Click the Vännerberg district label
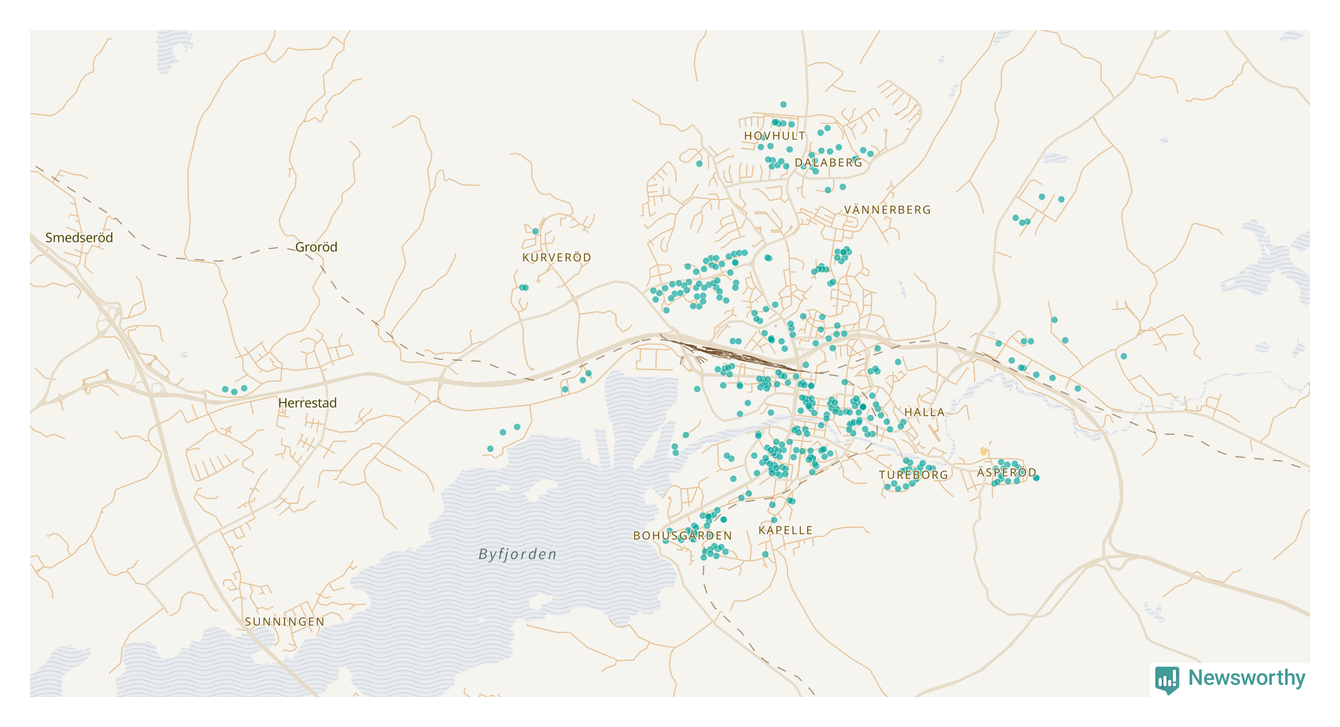 [x=887, y=210]
